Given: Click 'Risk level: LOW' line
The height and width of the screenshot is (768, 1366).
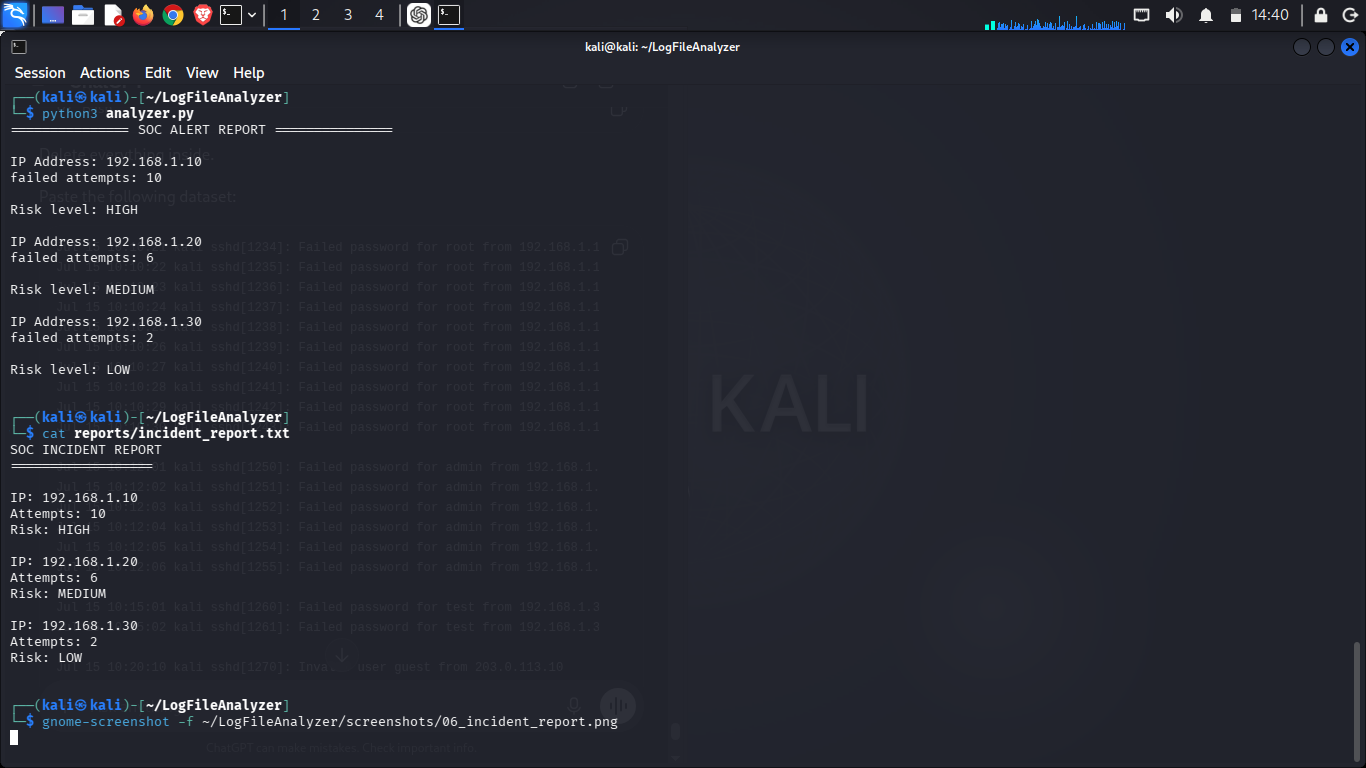Looking at the screenshot, I should point(70,369).
